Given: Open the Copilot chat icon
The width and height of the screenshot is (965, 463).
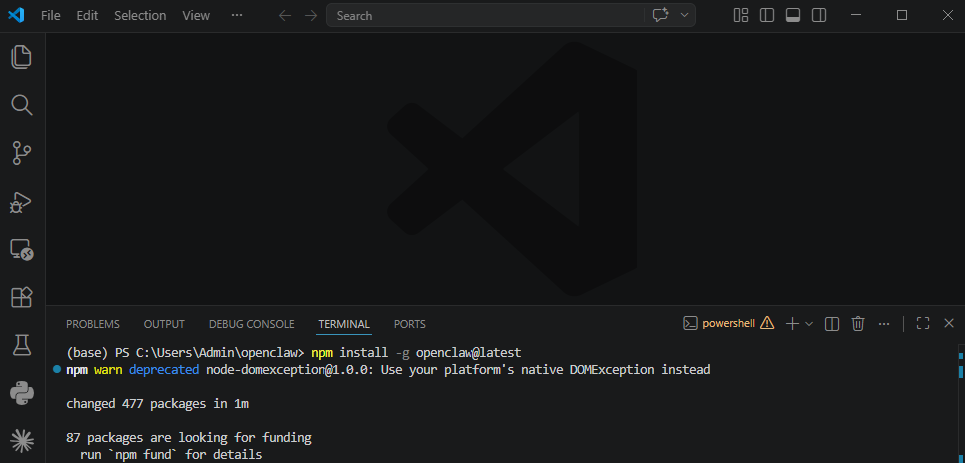Looking at the screenshot, I should click(660, 15).
